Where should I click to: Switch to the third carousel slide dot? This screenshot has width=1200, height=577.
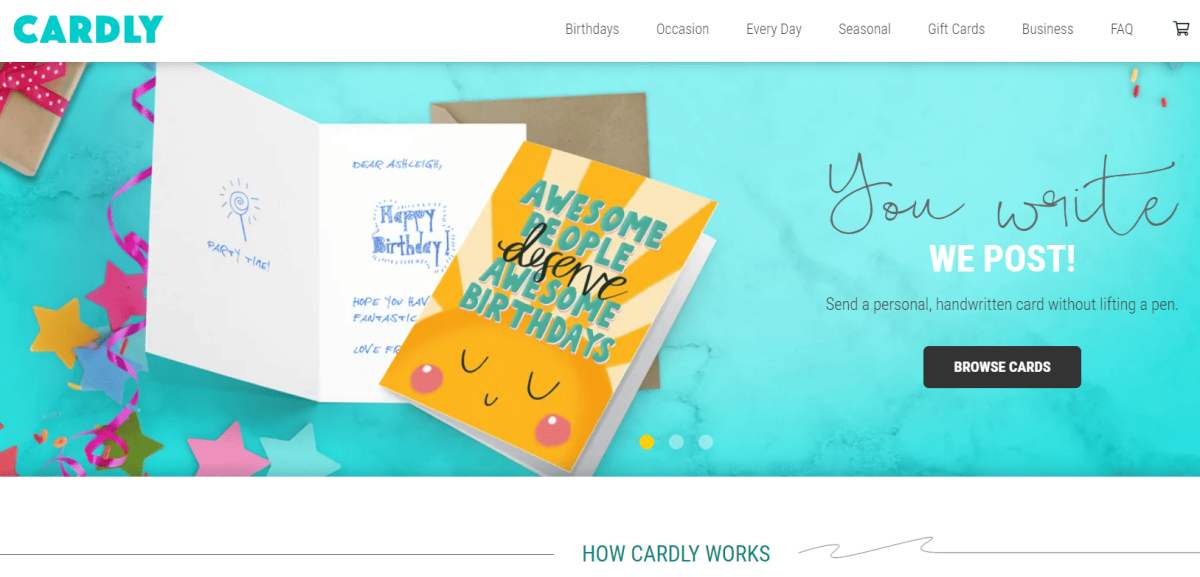[706, 441]
